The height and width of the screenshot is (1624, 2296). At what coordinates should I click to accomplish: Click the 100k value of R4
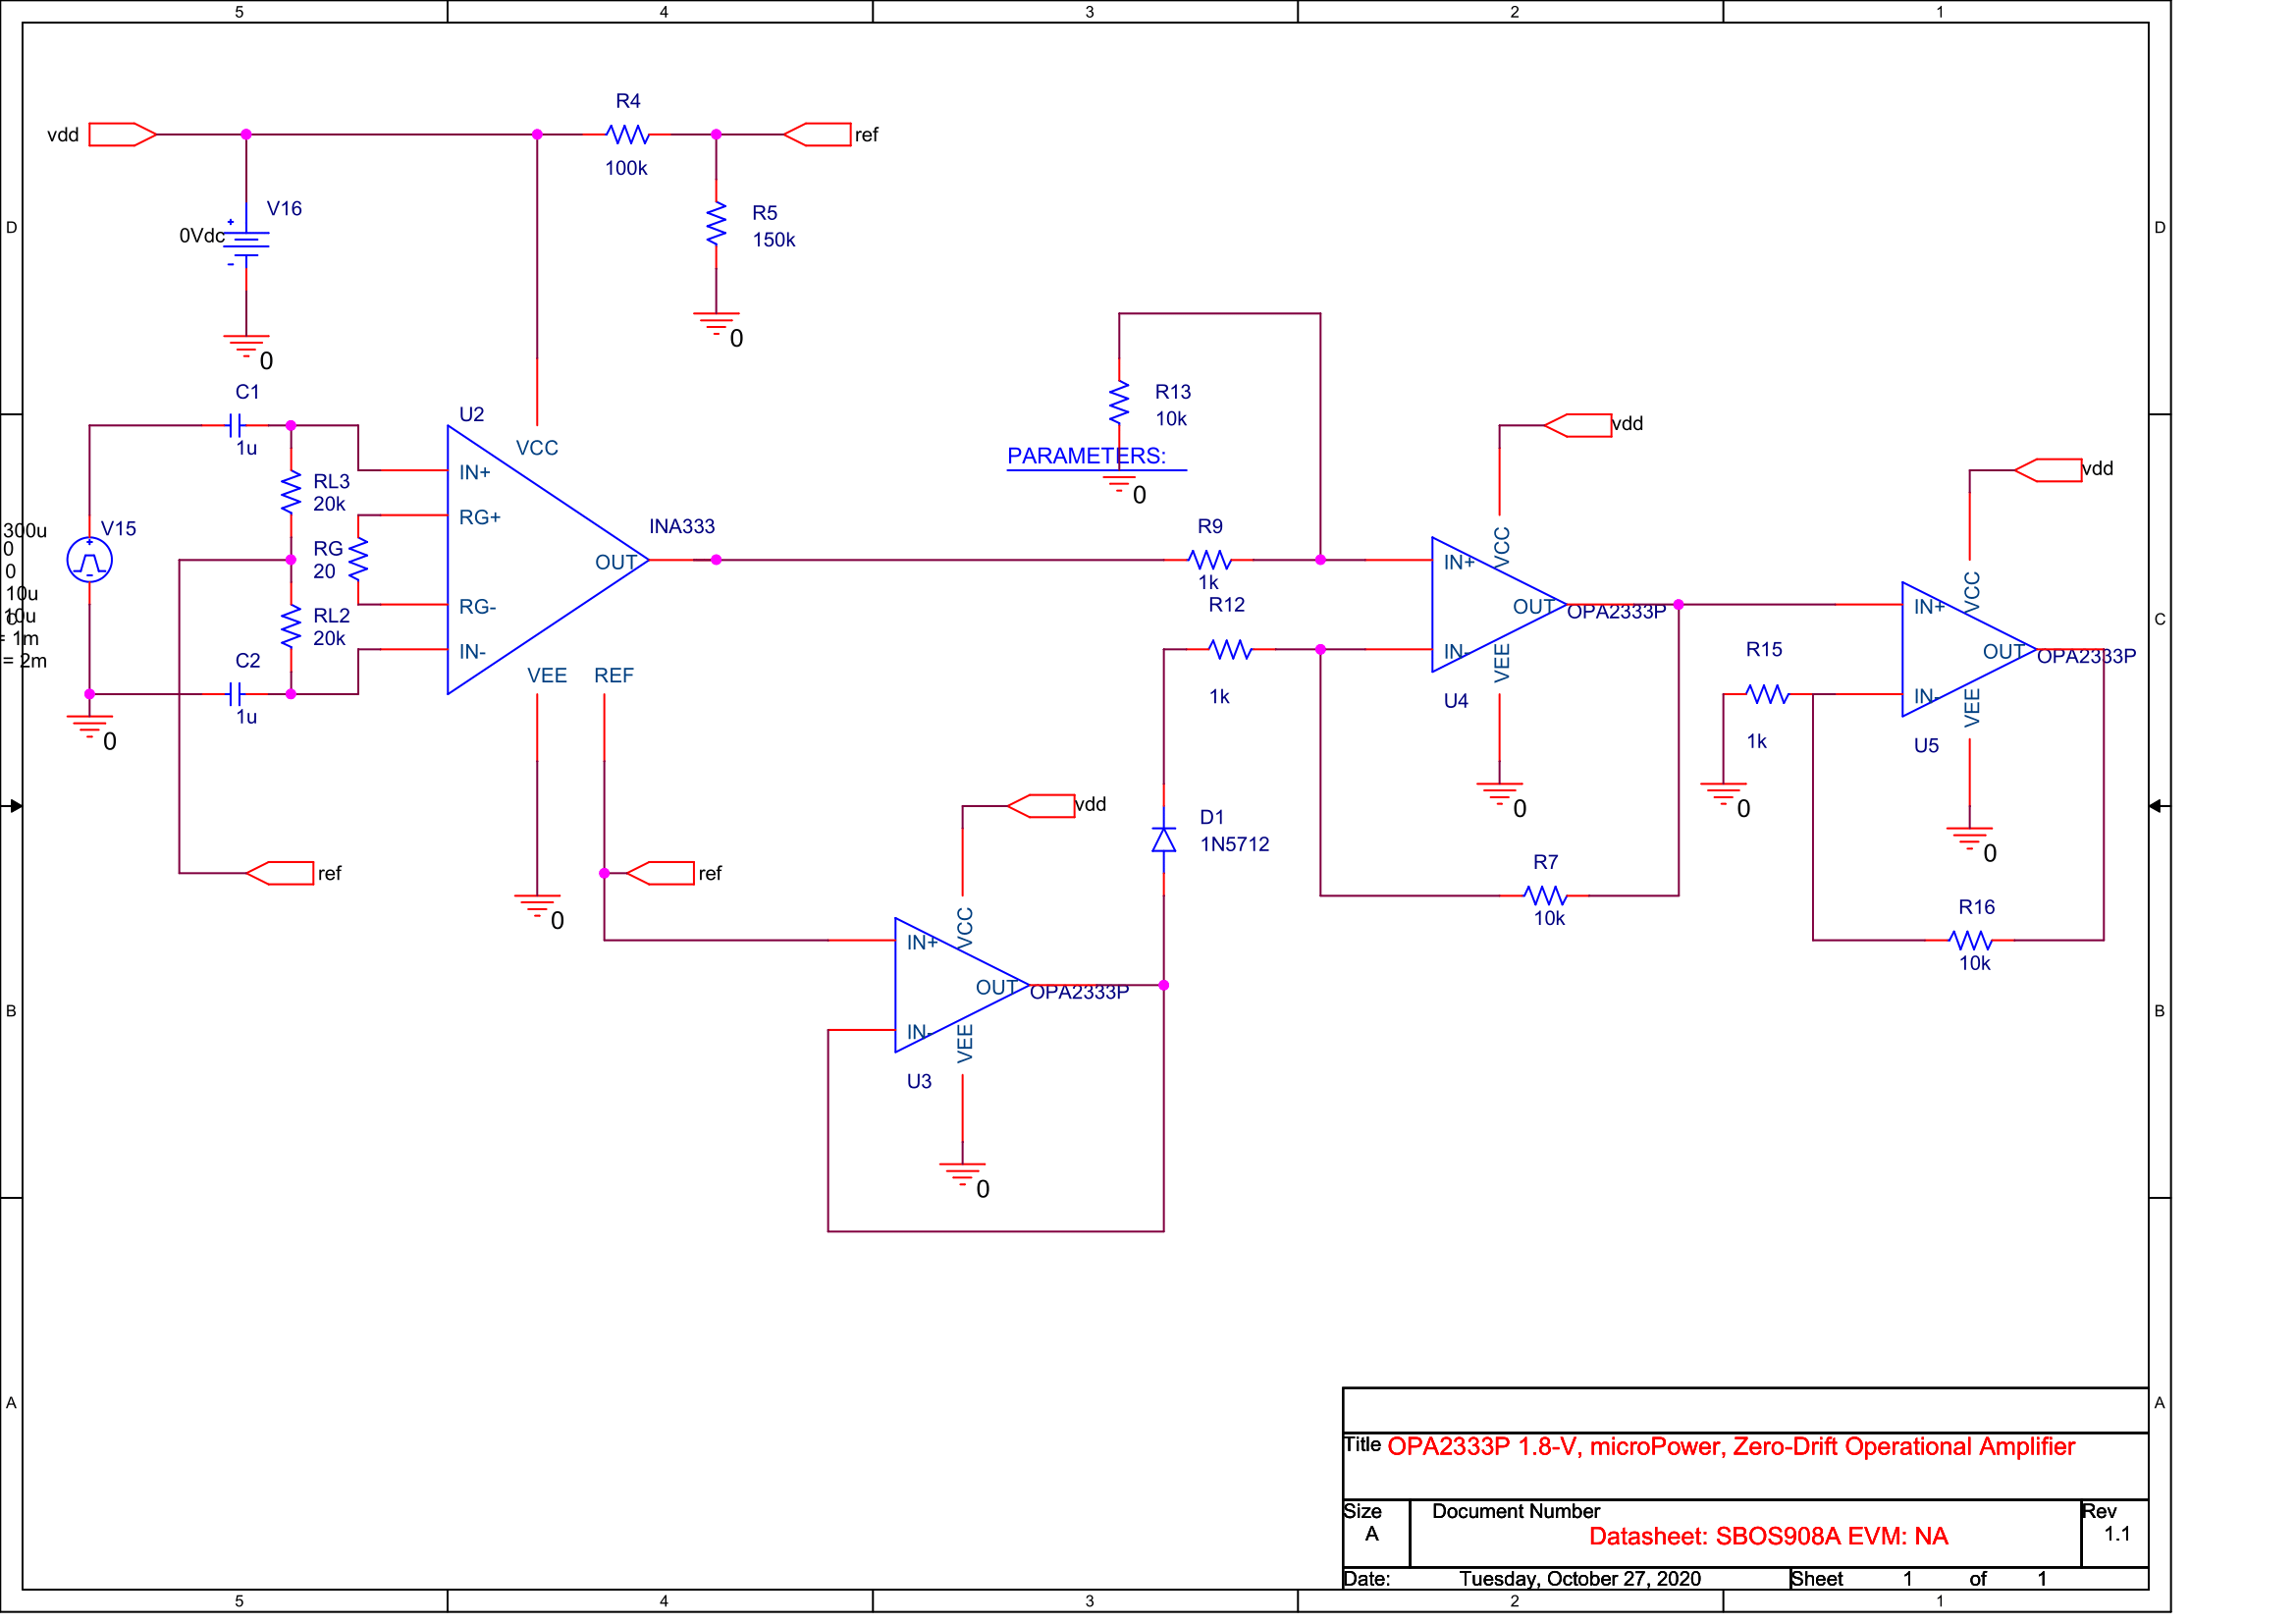pos(626,168)
